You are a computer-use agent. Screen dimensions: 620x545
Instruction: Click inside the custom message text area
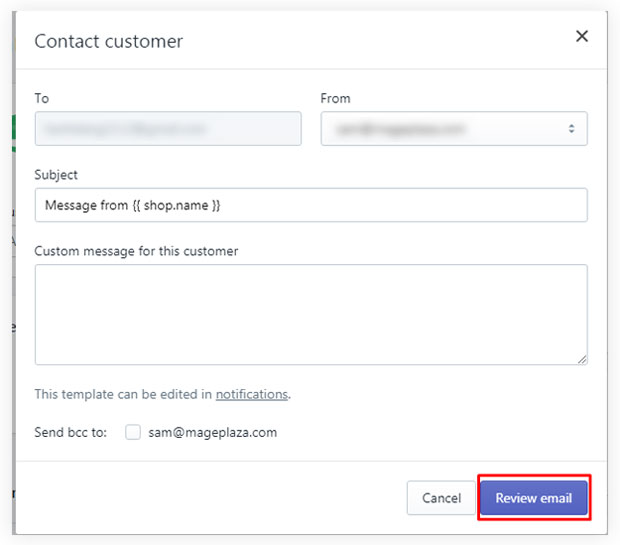pyautogui.click(x=310, y=314)
